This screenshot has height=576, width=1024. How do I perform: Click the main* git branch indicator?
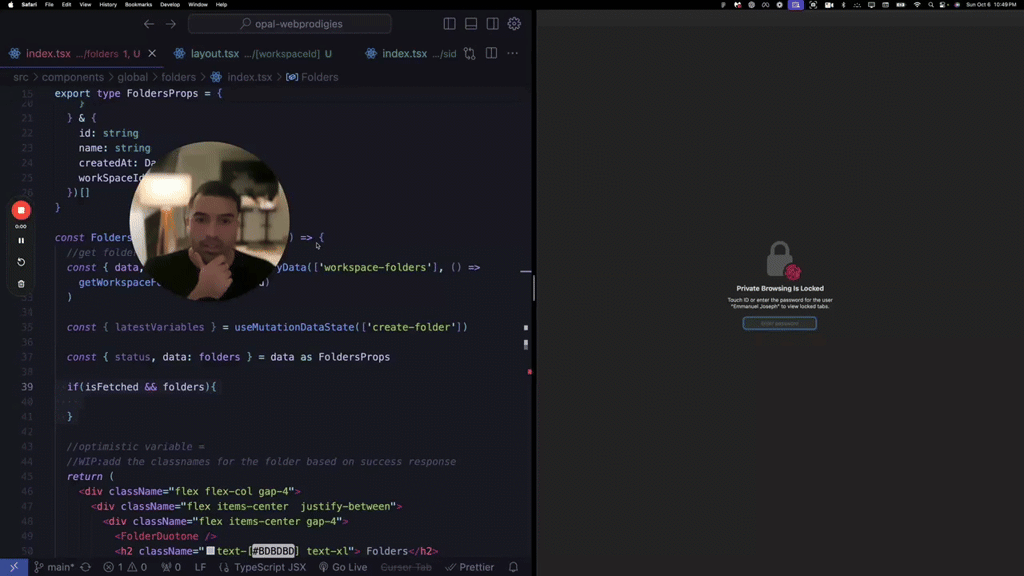tap(55, 567)
